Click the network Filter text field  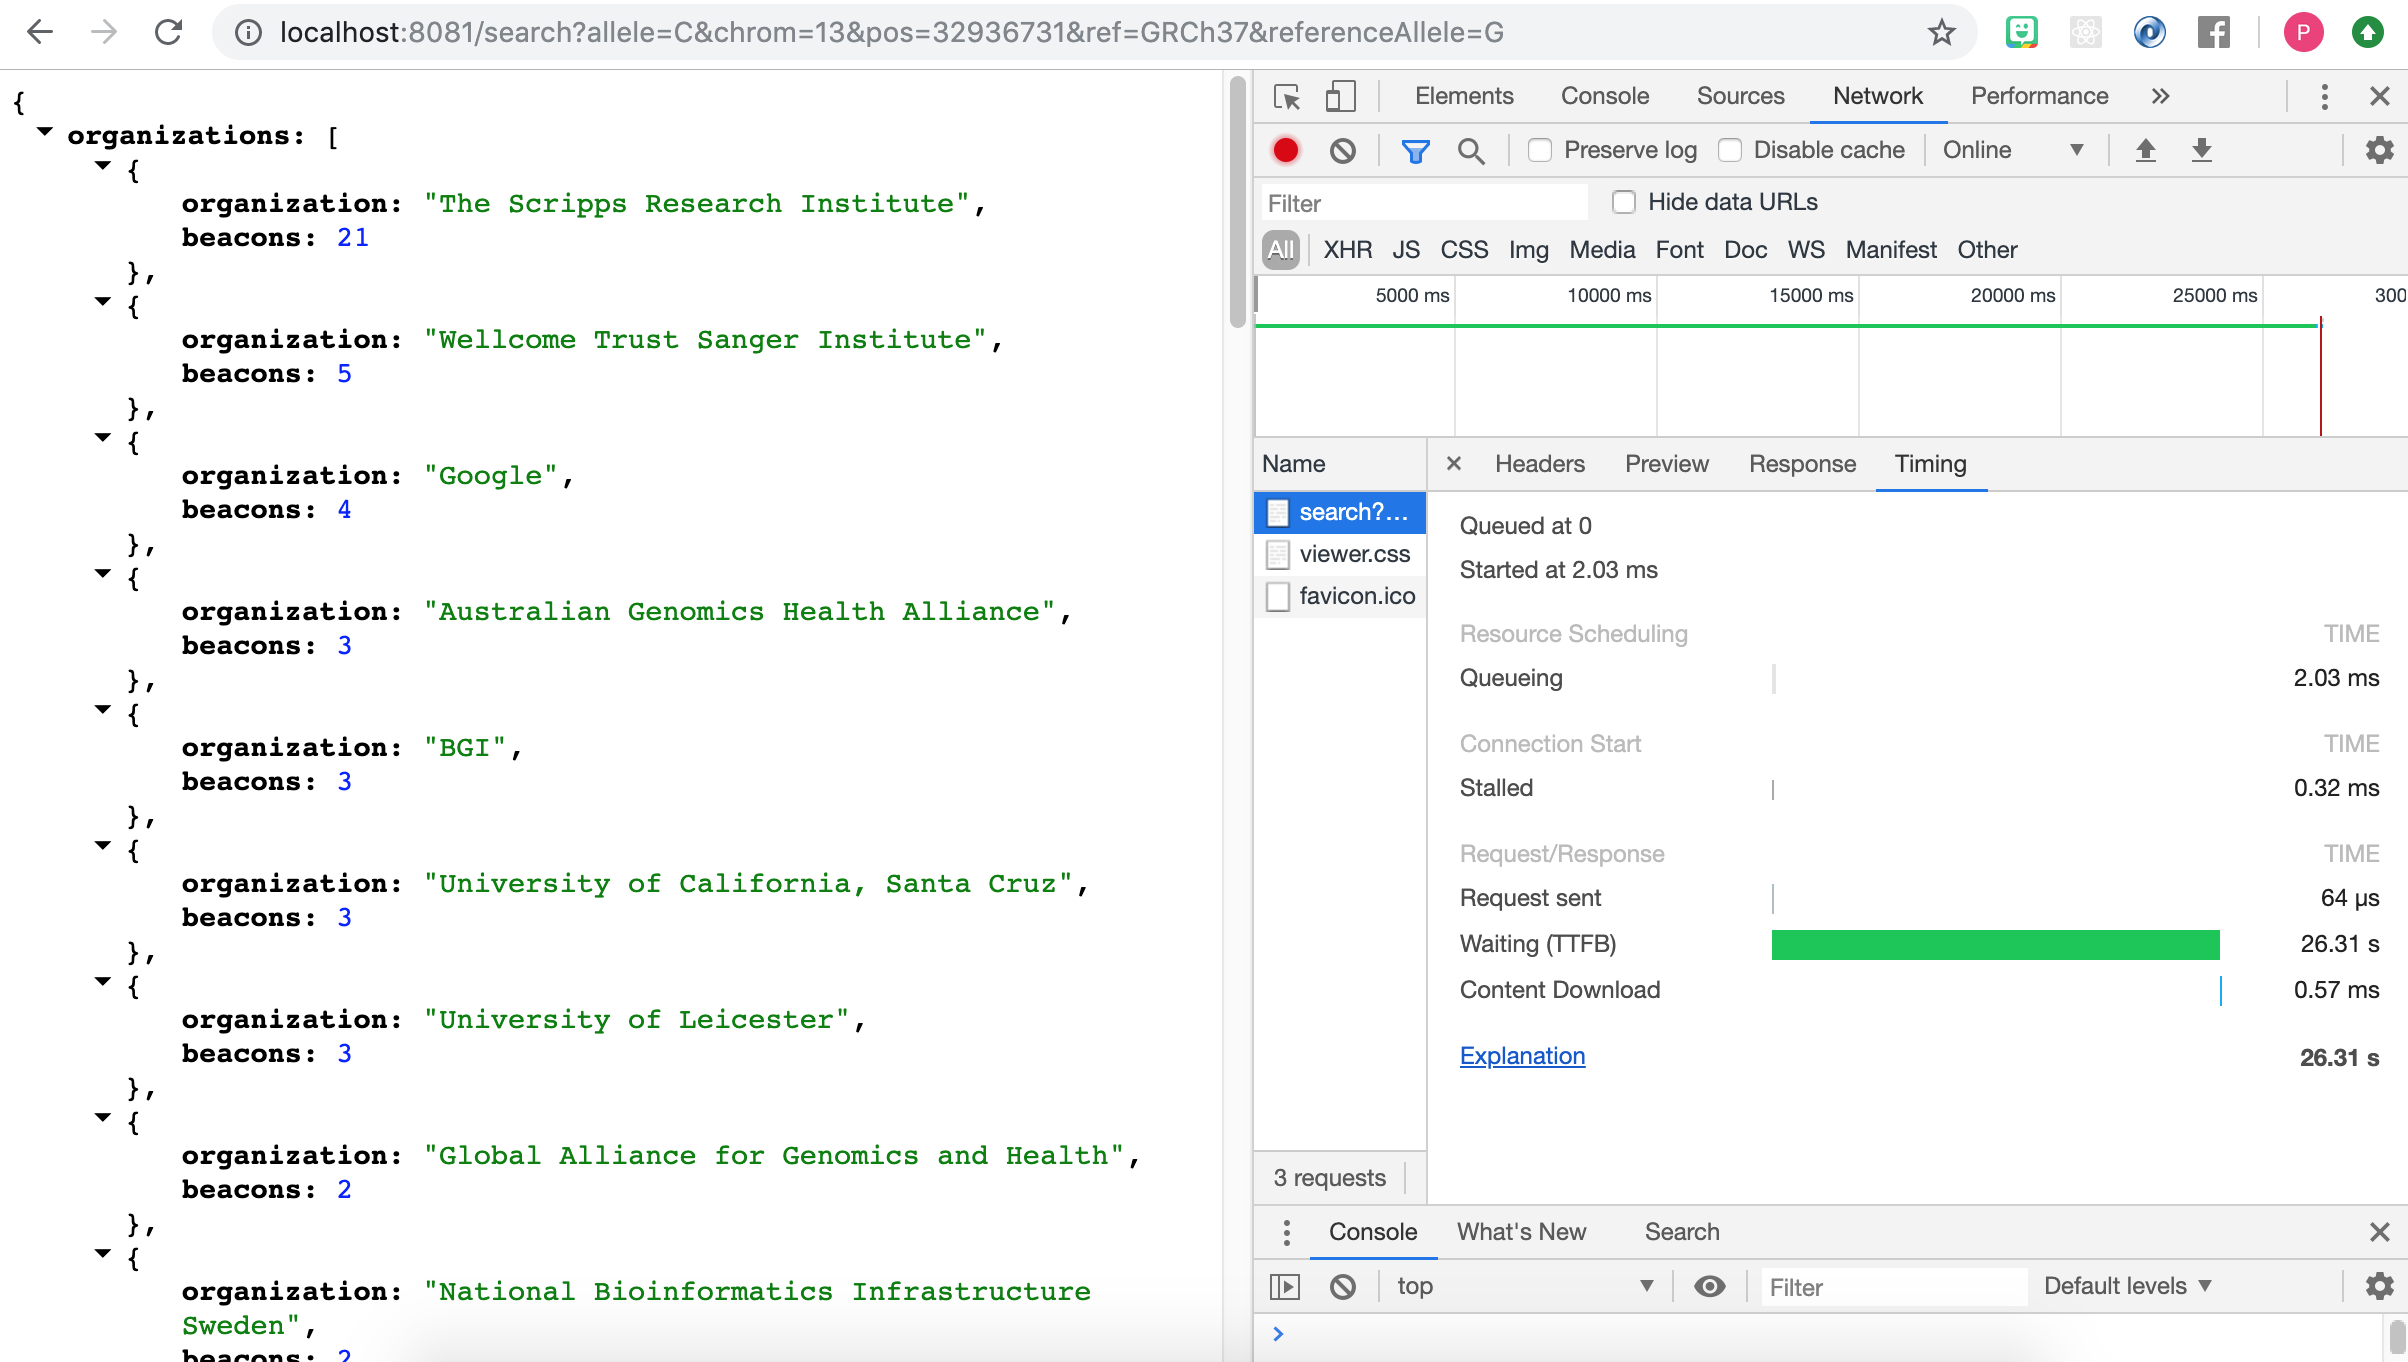click(x=1424, y=203)
